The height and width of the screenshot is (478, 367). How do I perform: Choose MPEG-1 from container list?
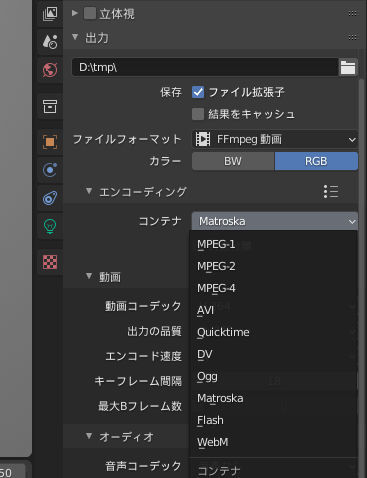click(273, 244)
